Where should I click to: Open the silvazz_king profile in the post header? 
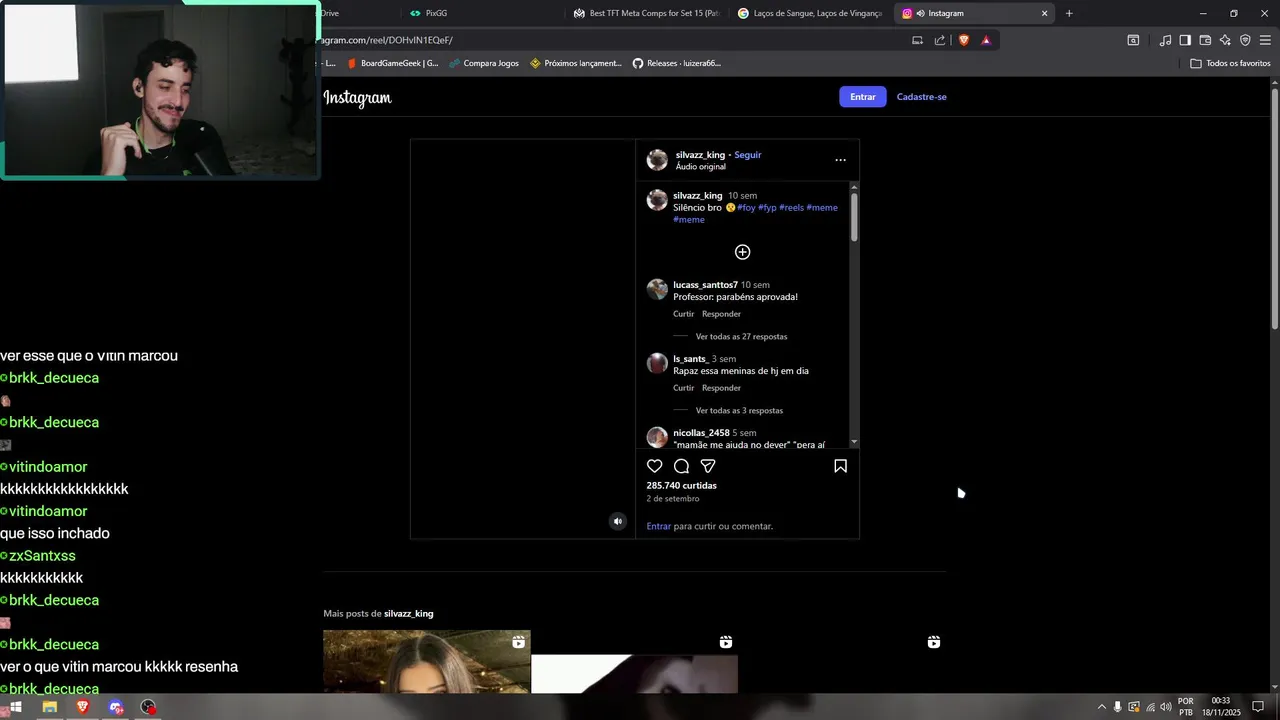(700, 155)
